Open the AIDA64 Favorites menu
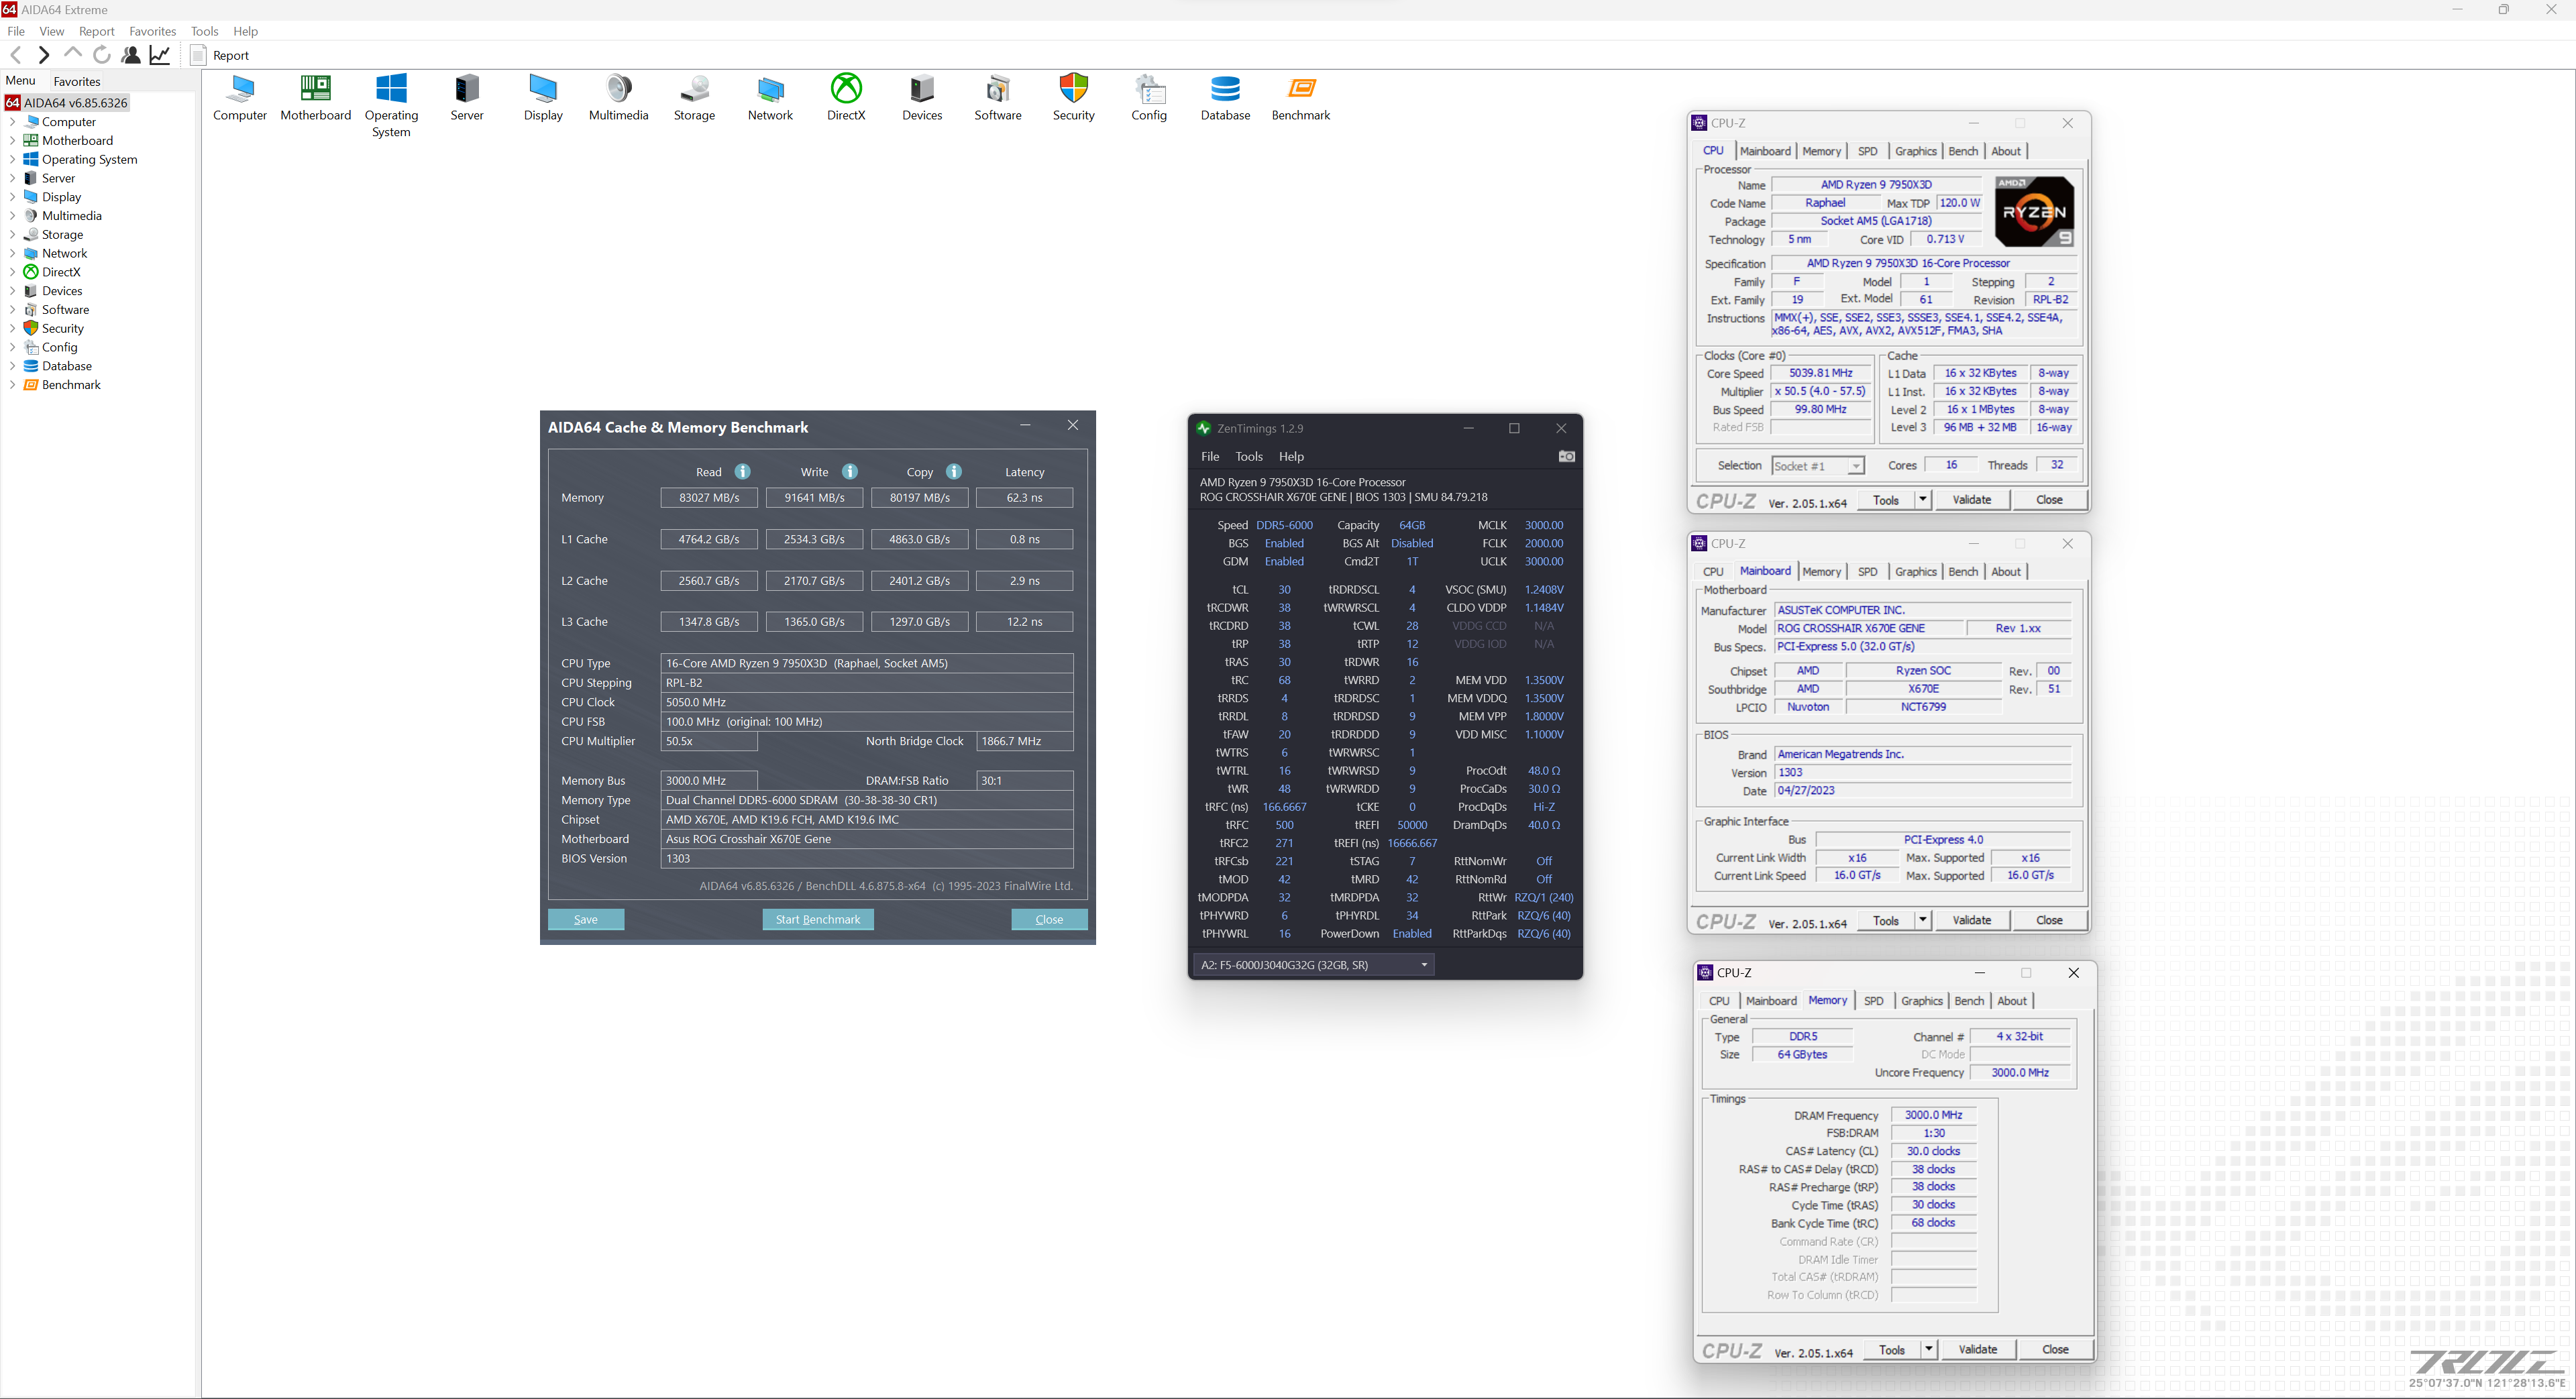The height and width of the screenshot is (1399, 2576). (153, 31)
